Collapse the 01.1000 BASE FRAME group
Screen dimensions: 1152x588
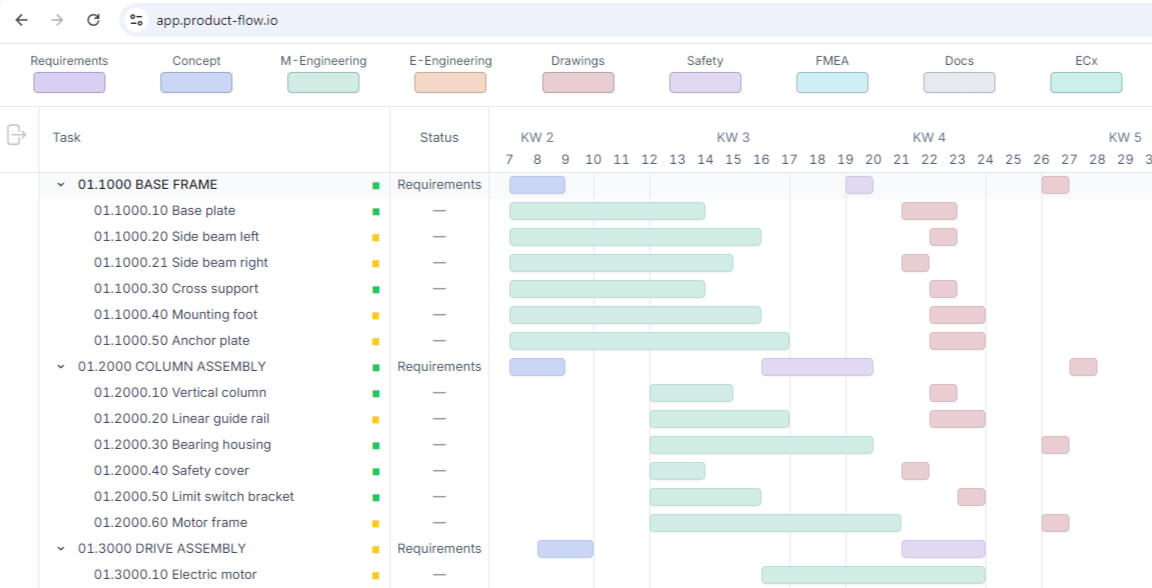pyautogui.click(x=61, y=185)
